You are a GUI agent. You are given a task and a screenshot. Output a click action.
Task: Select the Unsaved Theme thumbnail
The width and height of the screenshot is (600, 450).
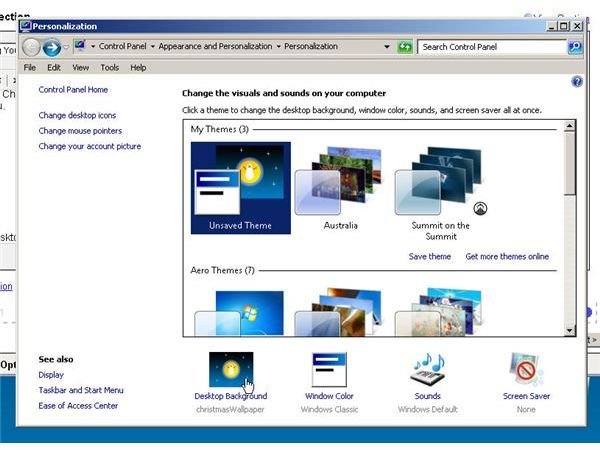[x=241, y=188]
